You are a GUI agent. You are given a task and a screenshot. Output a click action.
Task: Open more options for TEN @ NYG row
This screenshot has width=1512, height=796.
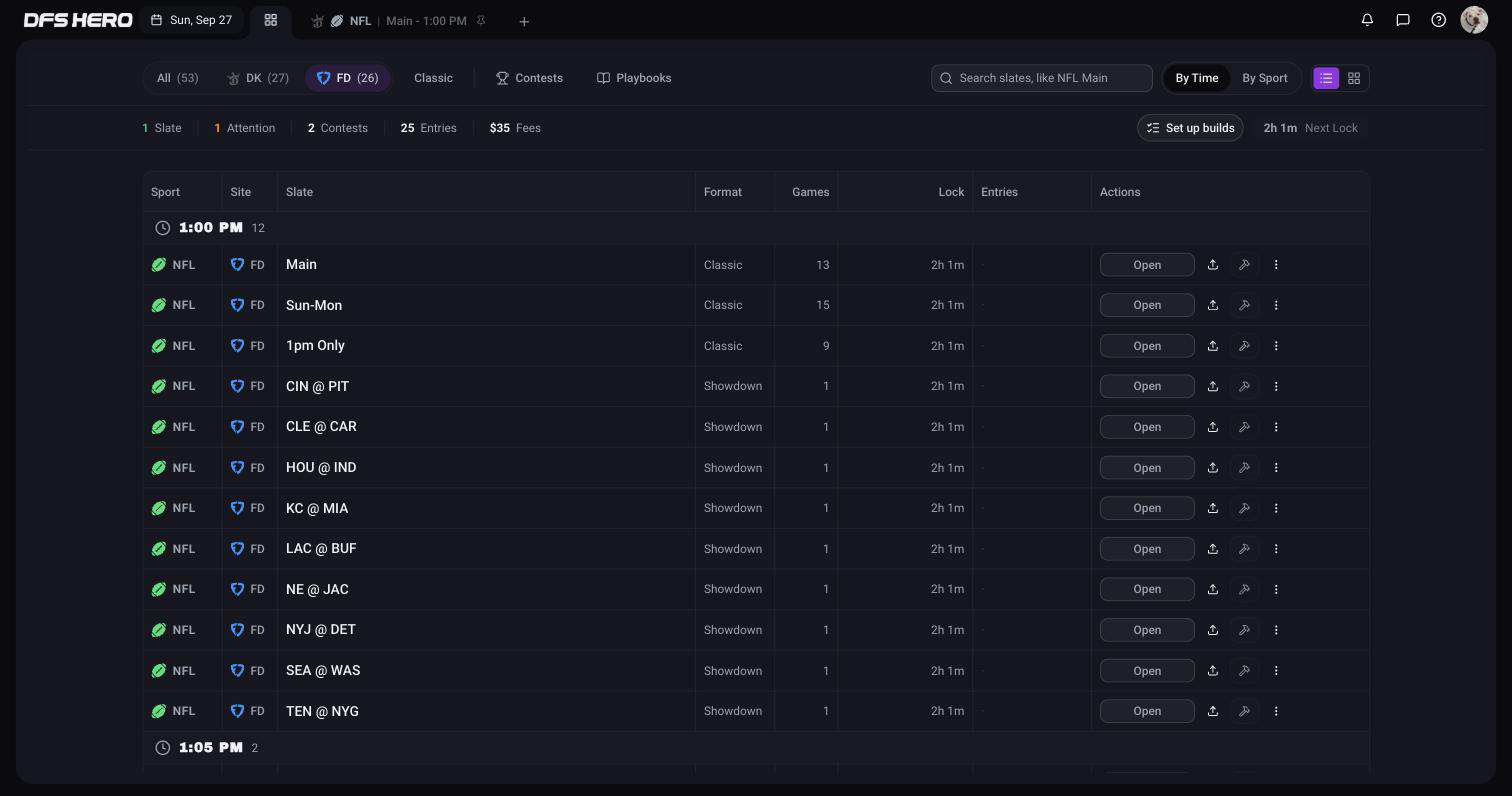(1276, 711)
